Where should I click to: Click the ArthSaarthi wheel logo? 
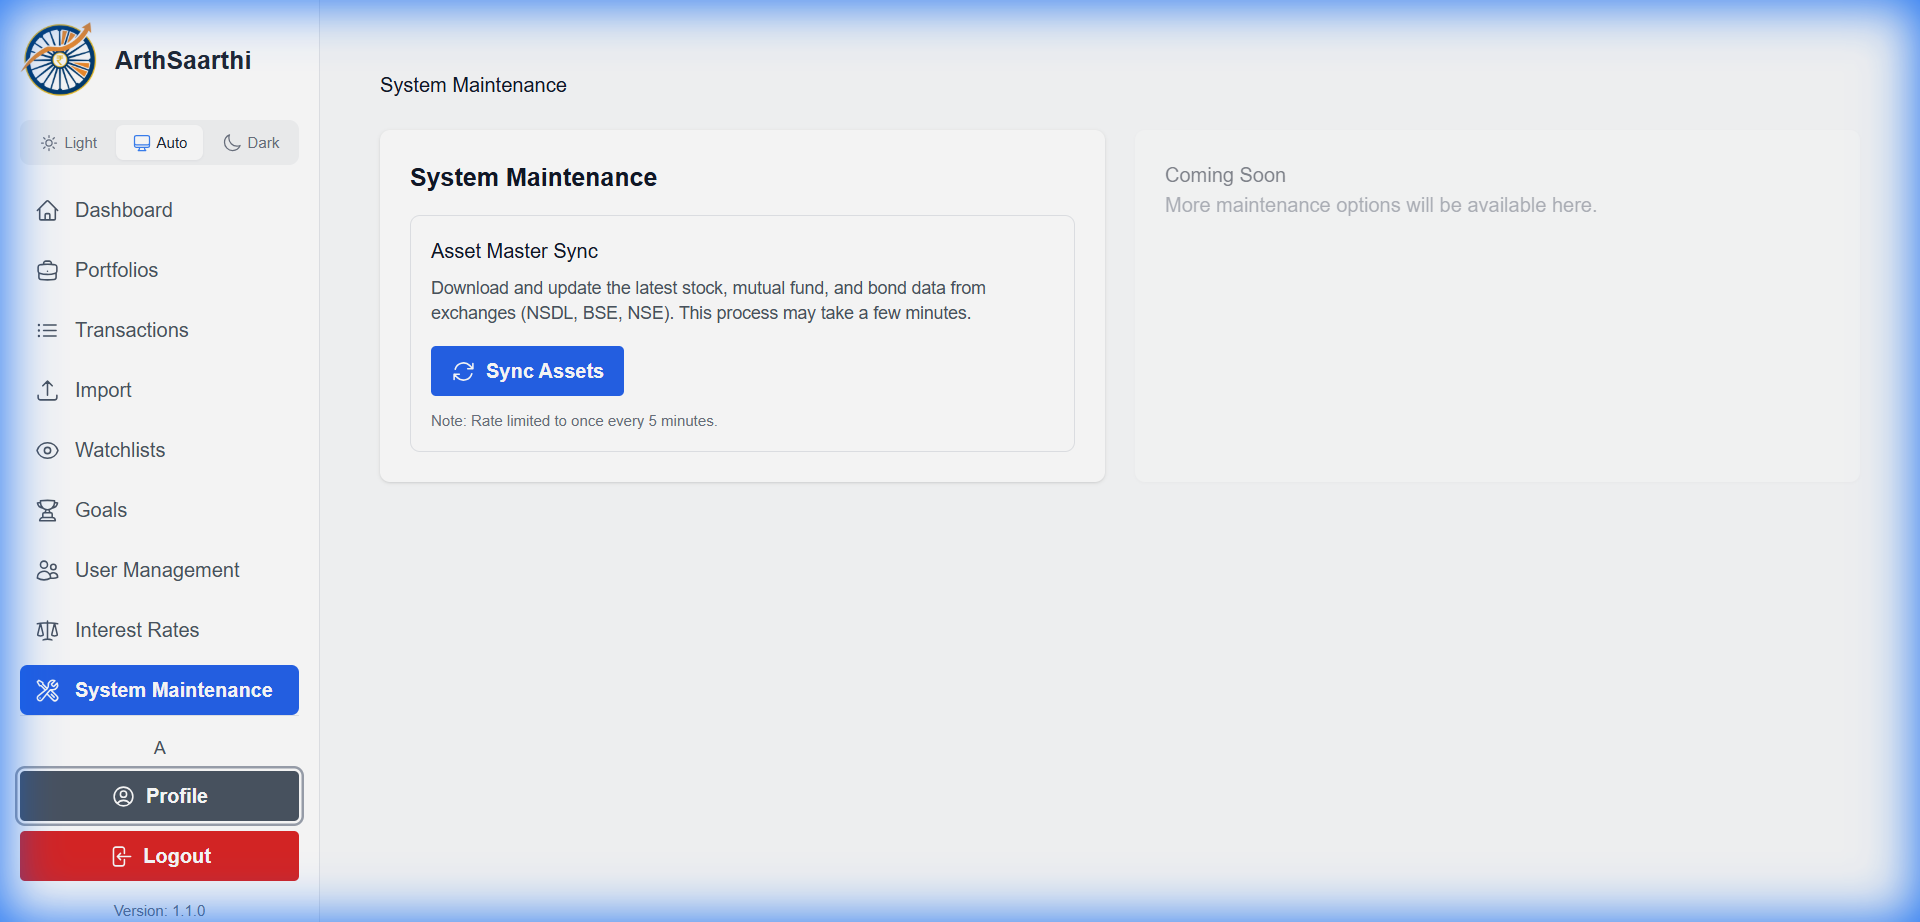coord(58,58)
